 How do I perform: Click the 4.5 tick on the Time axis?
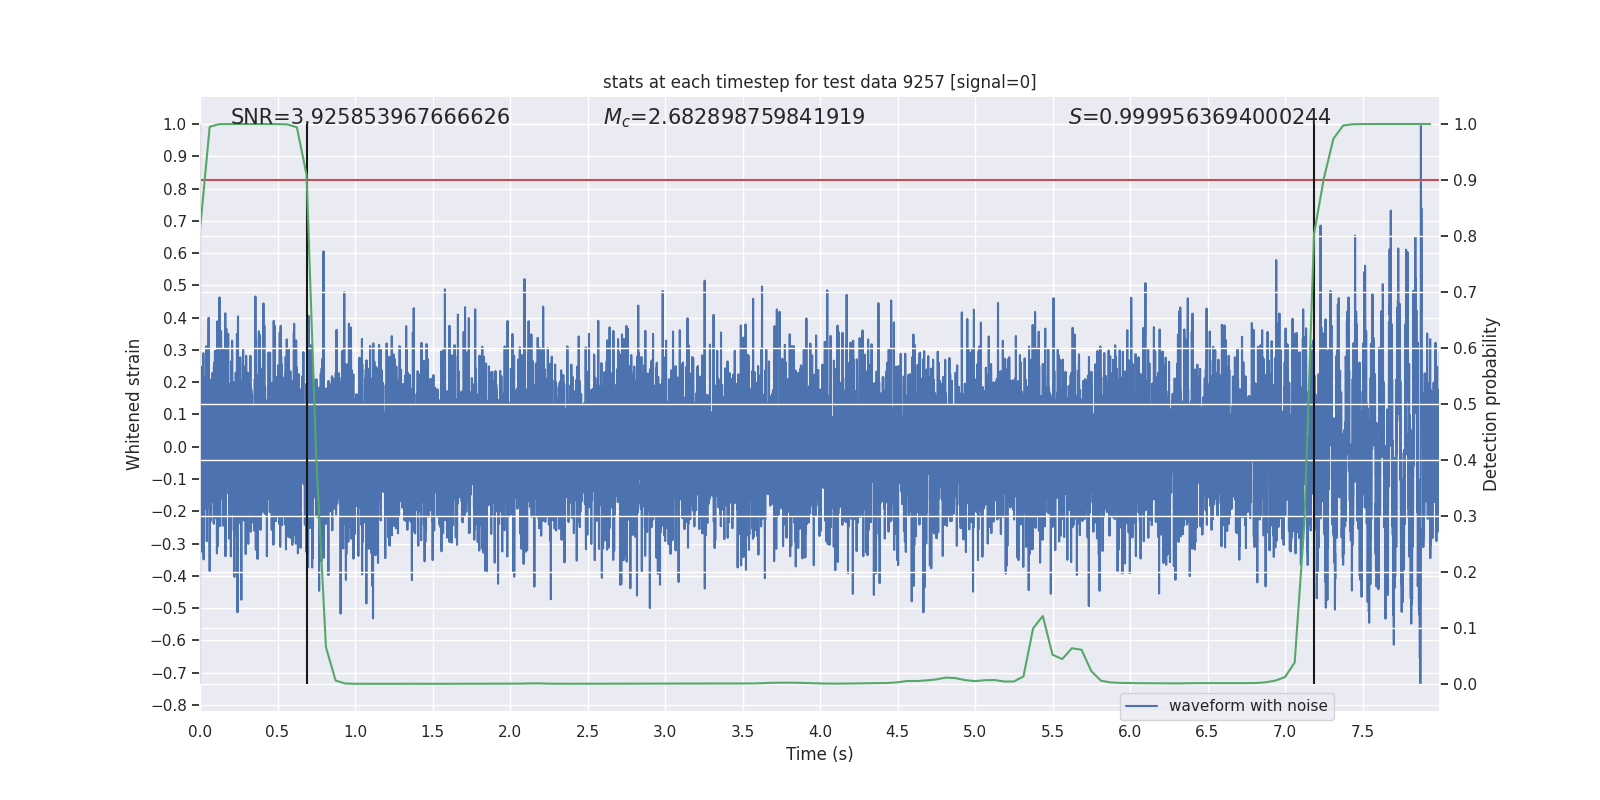(897, 731)
